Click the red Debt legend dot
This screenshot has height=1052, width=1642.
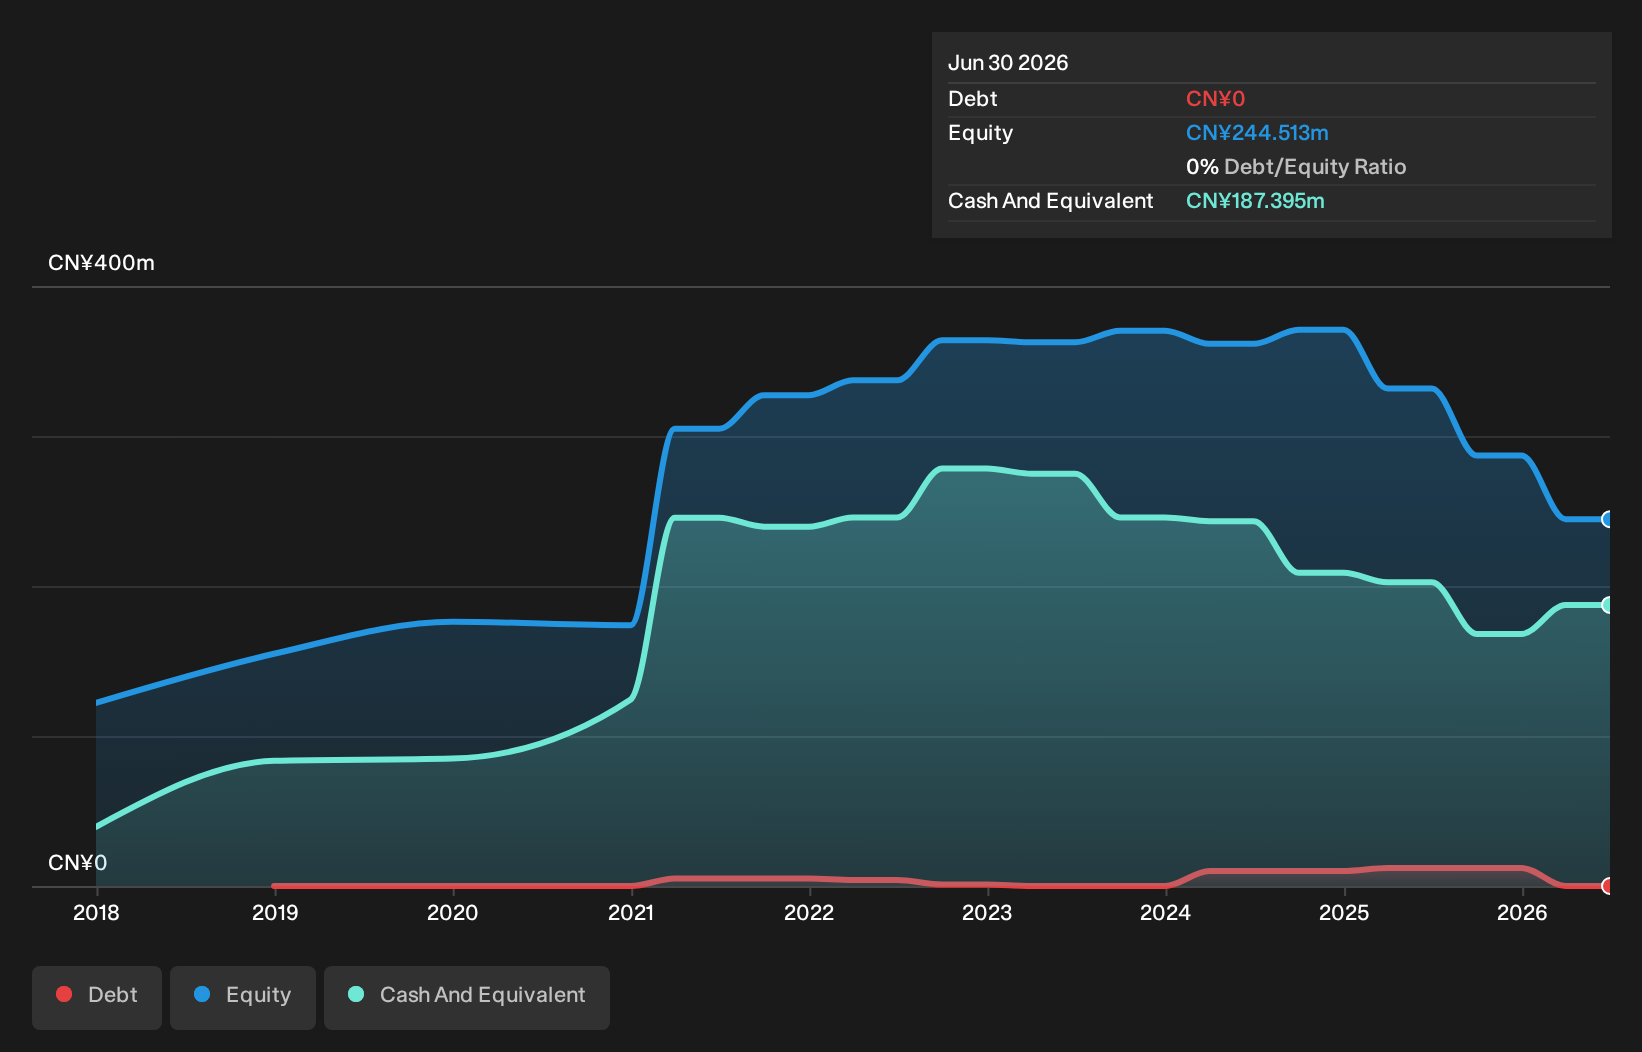pos(64,994)
